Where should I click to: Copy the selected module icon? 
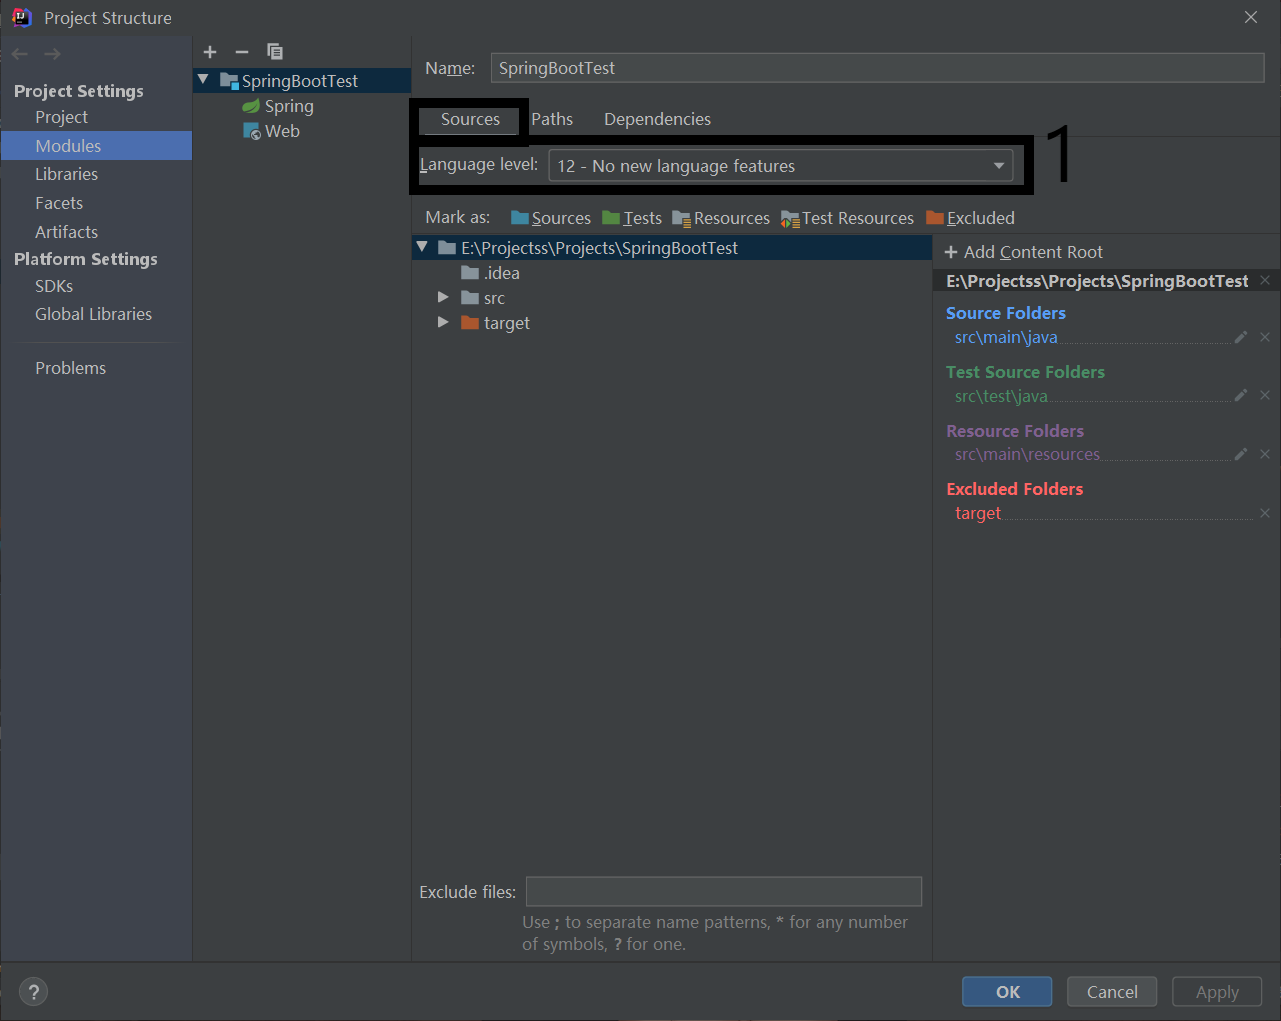[x=275, y=52]
